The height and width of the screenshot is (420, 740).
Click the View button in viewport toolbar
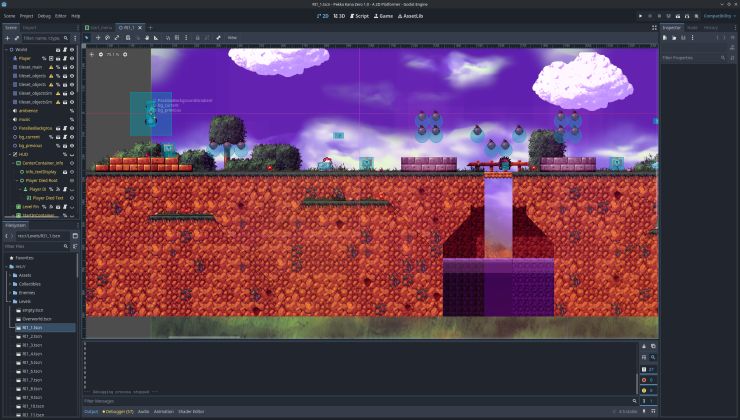[x=232, y=38]
